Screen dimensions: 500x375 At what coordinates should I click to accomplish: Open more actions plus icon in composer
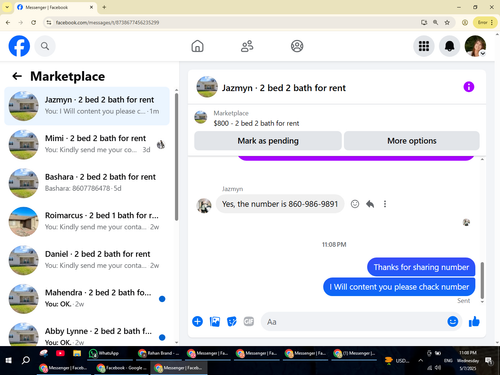[x=197, y=321]
